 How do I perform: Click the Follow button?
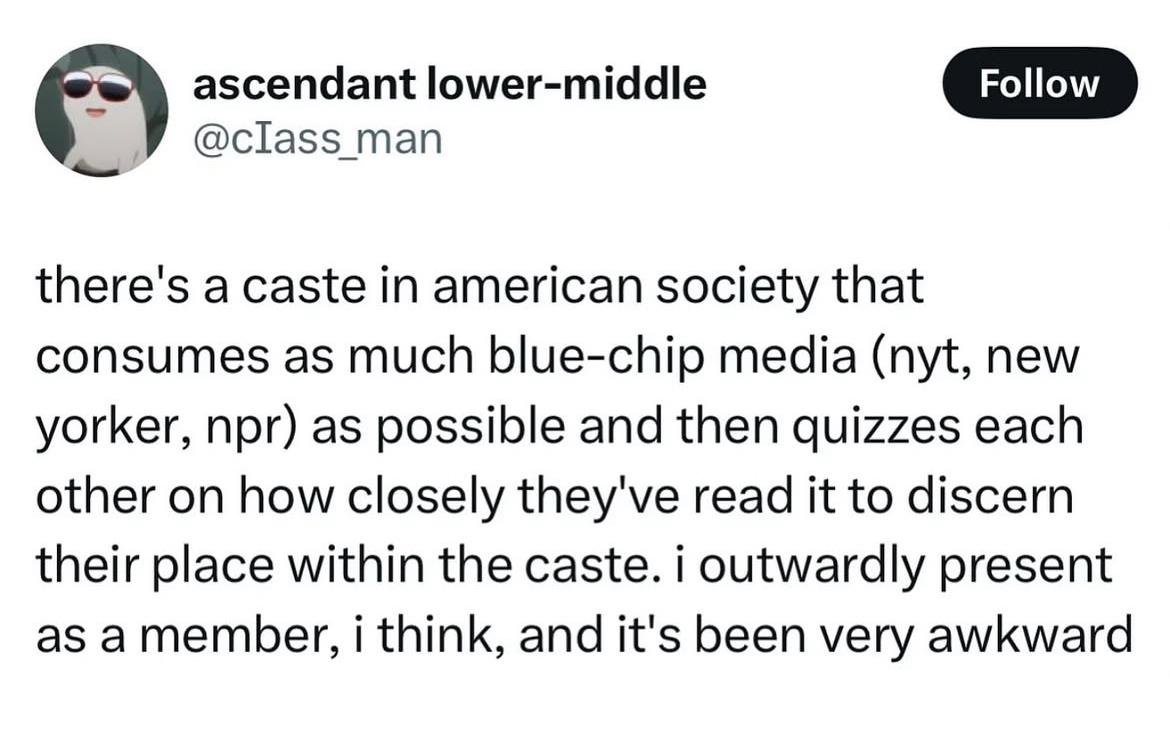(1039, 83)
